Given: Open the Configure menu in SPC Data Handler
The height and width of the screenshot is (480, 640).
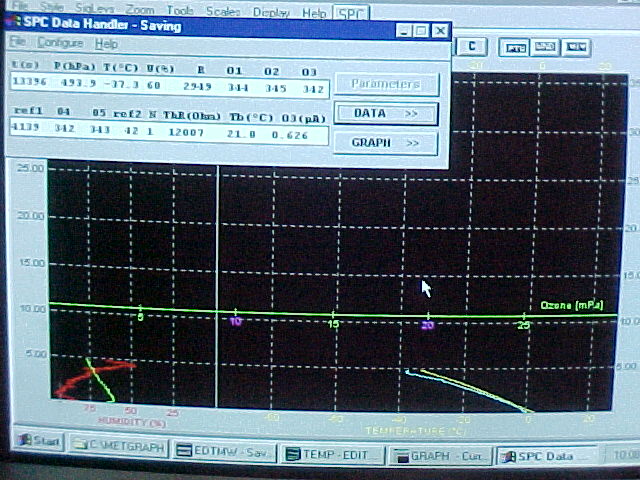Looking at the screenshot, I should 60,43.
